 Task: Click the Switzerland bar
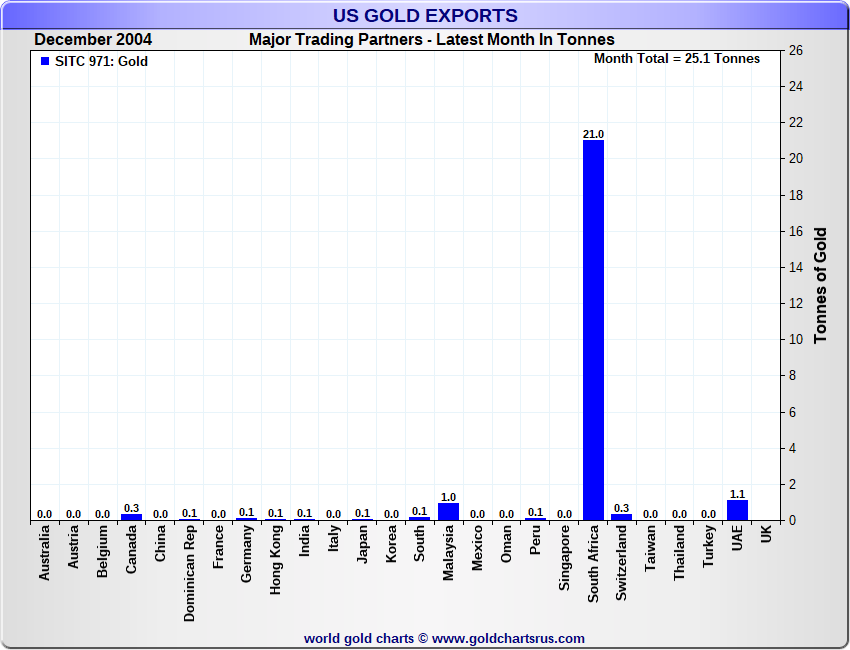(x=622, y=517)
